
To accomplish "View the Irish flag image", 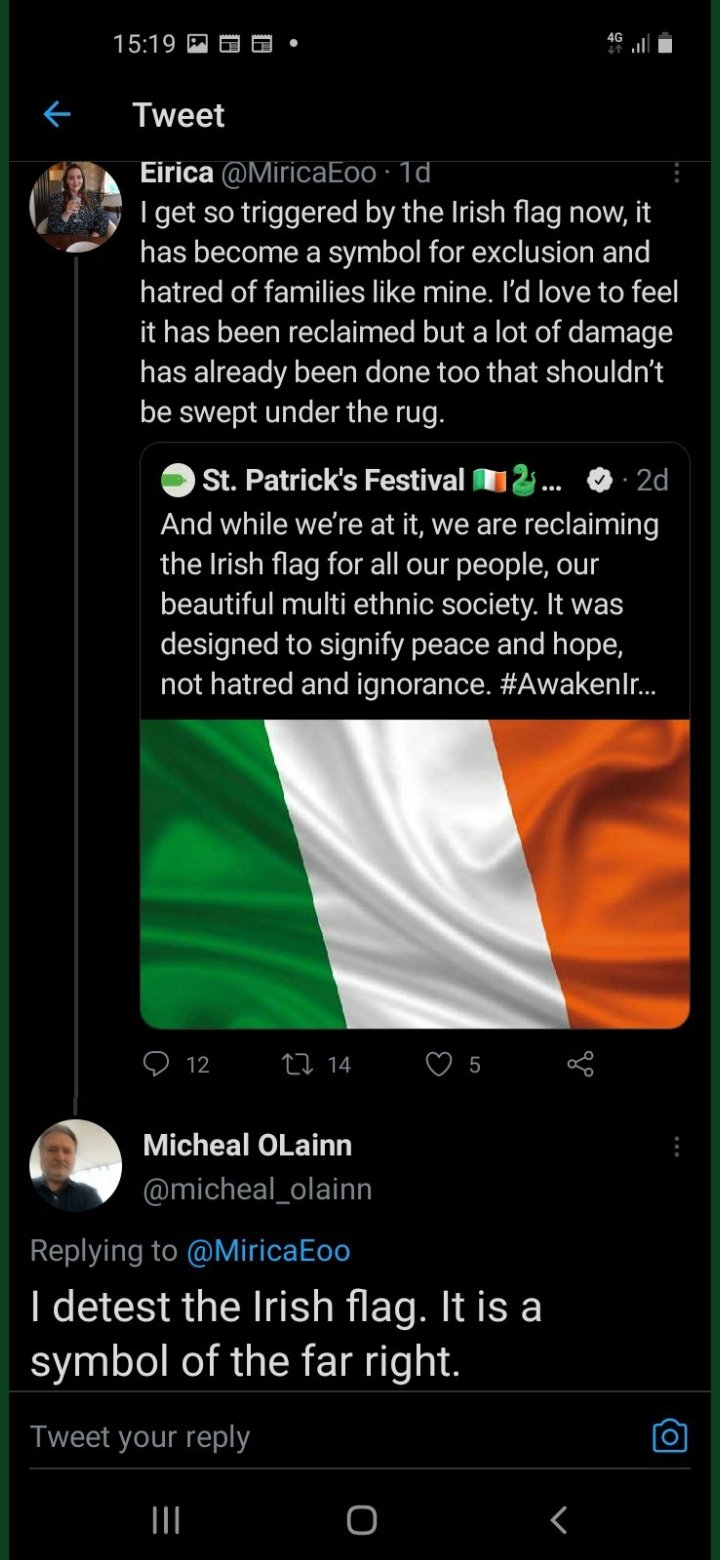I will click(415, 874).
